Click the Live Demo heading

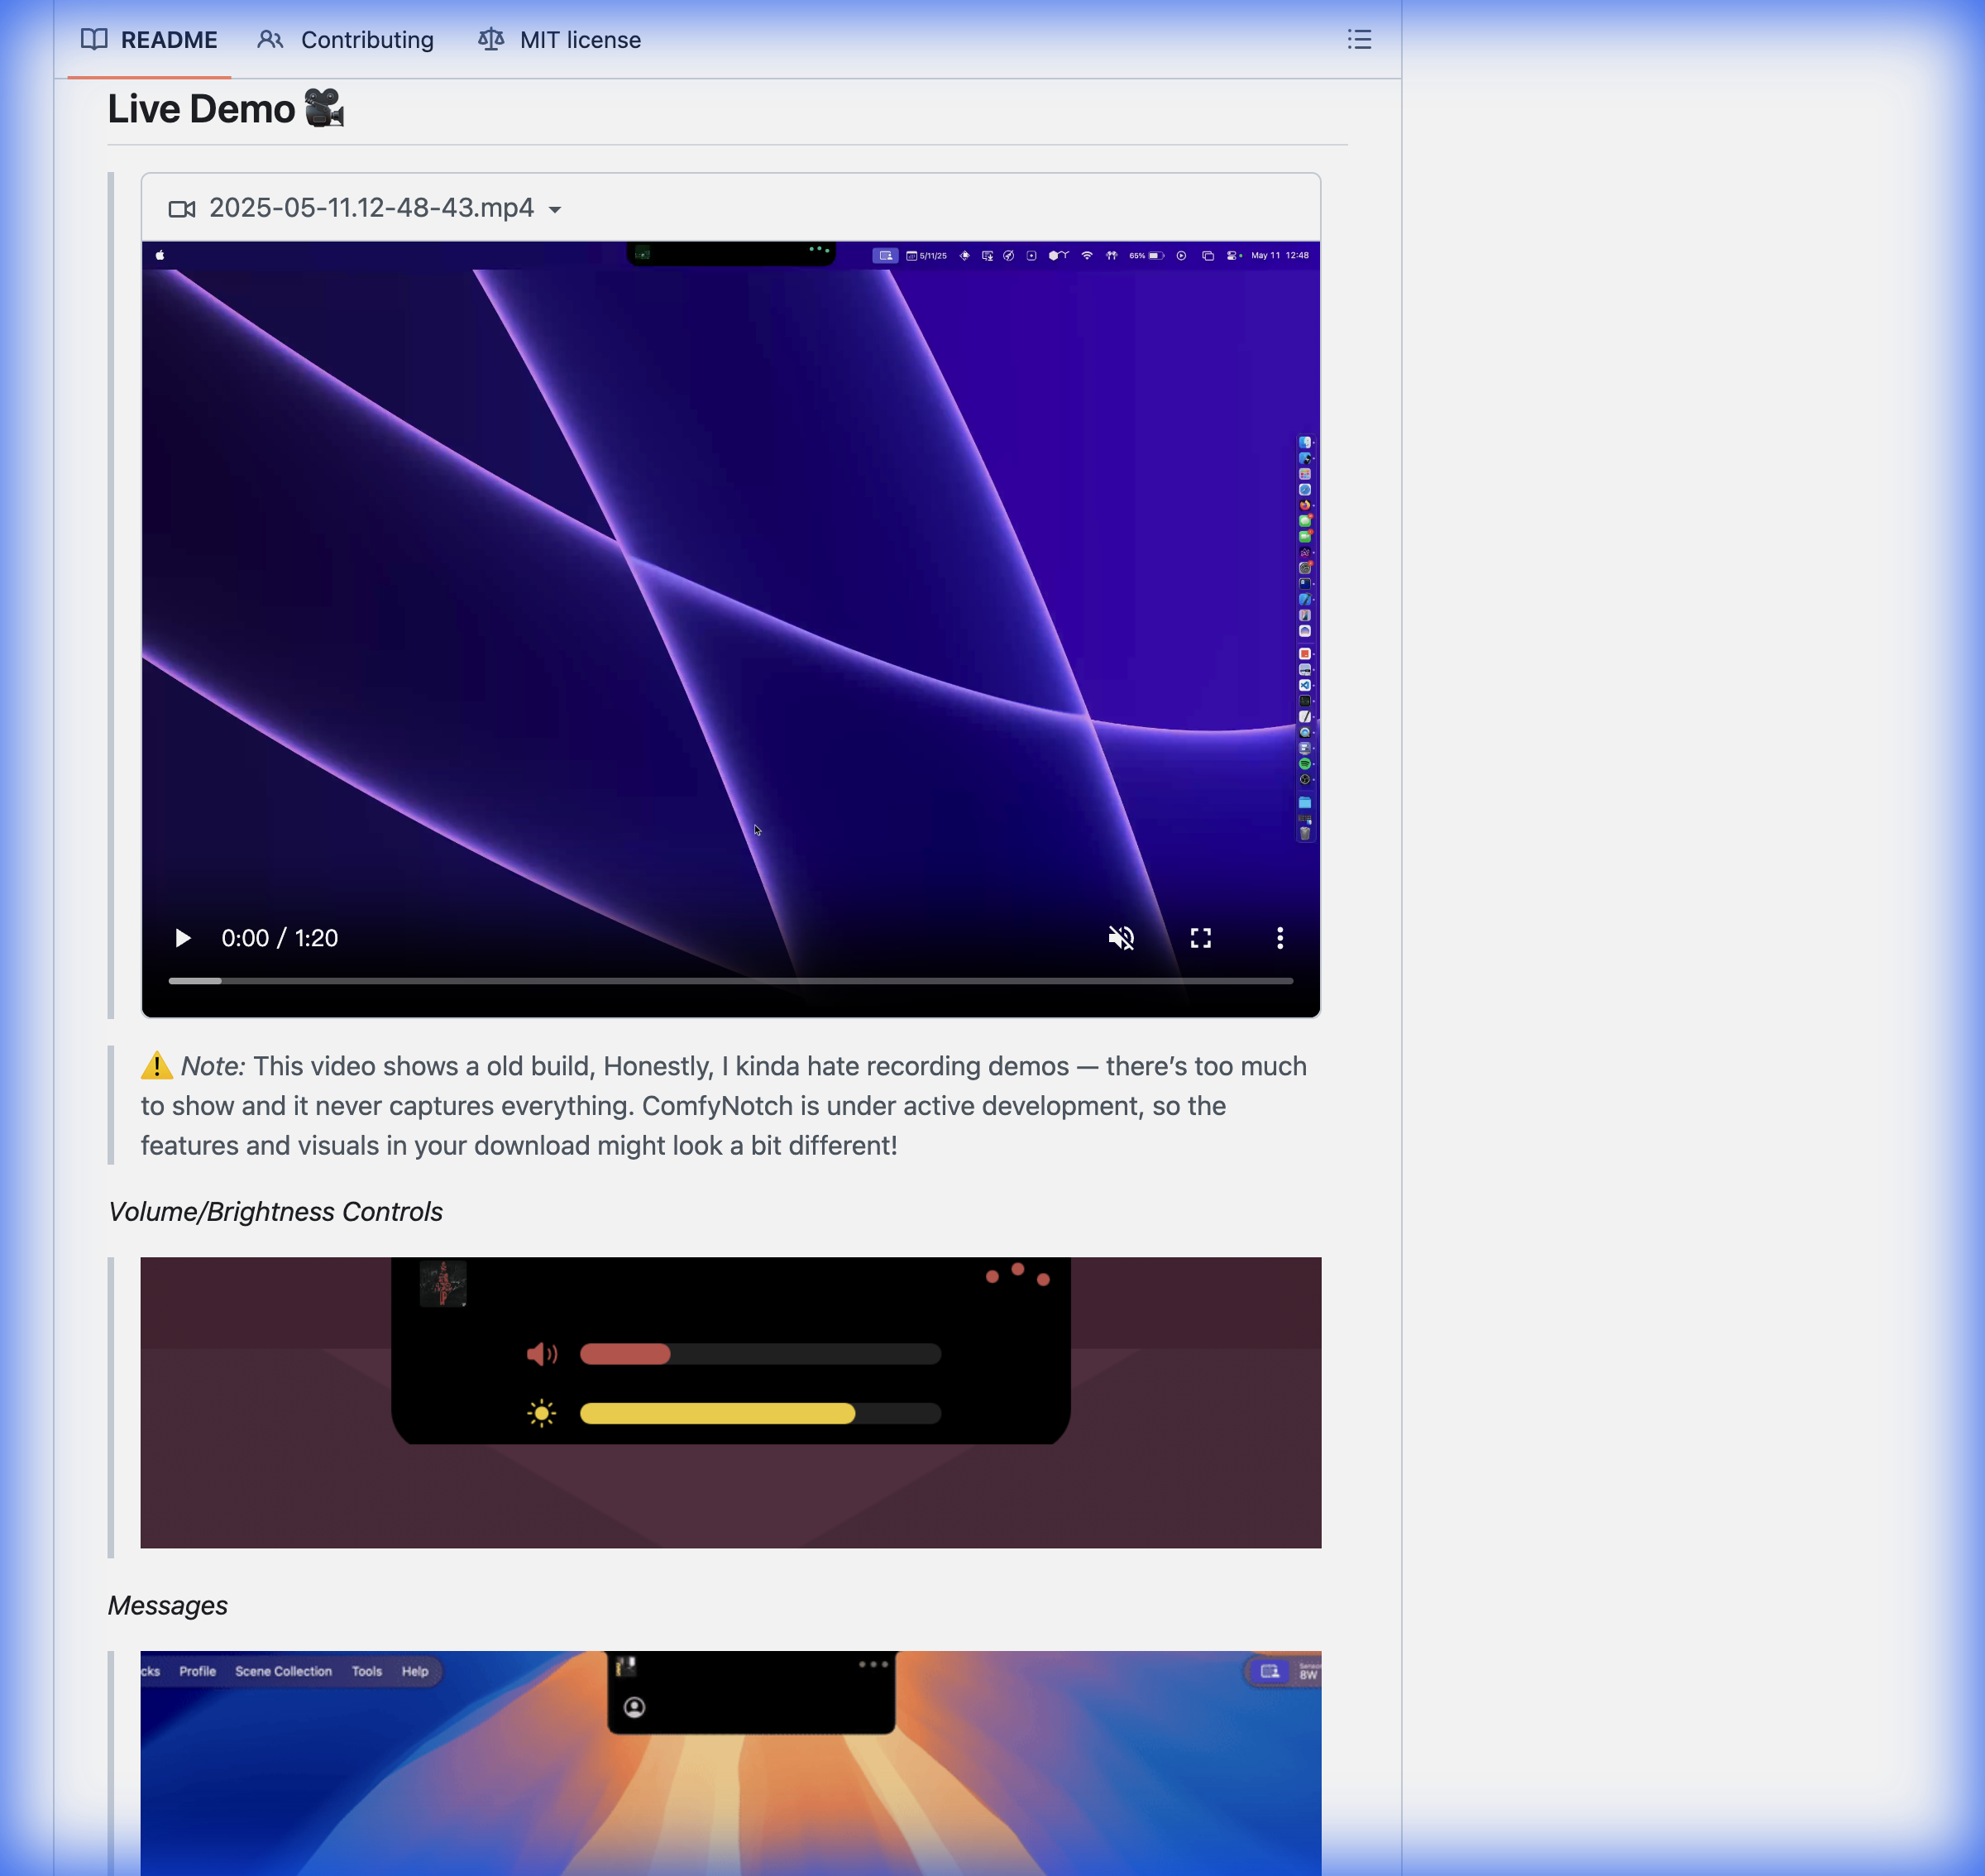(x=226, y=109)
